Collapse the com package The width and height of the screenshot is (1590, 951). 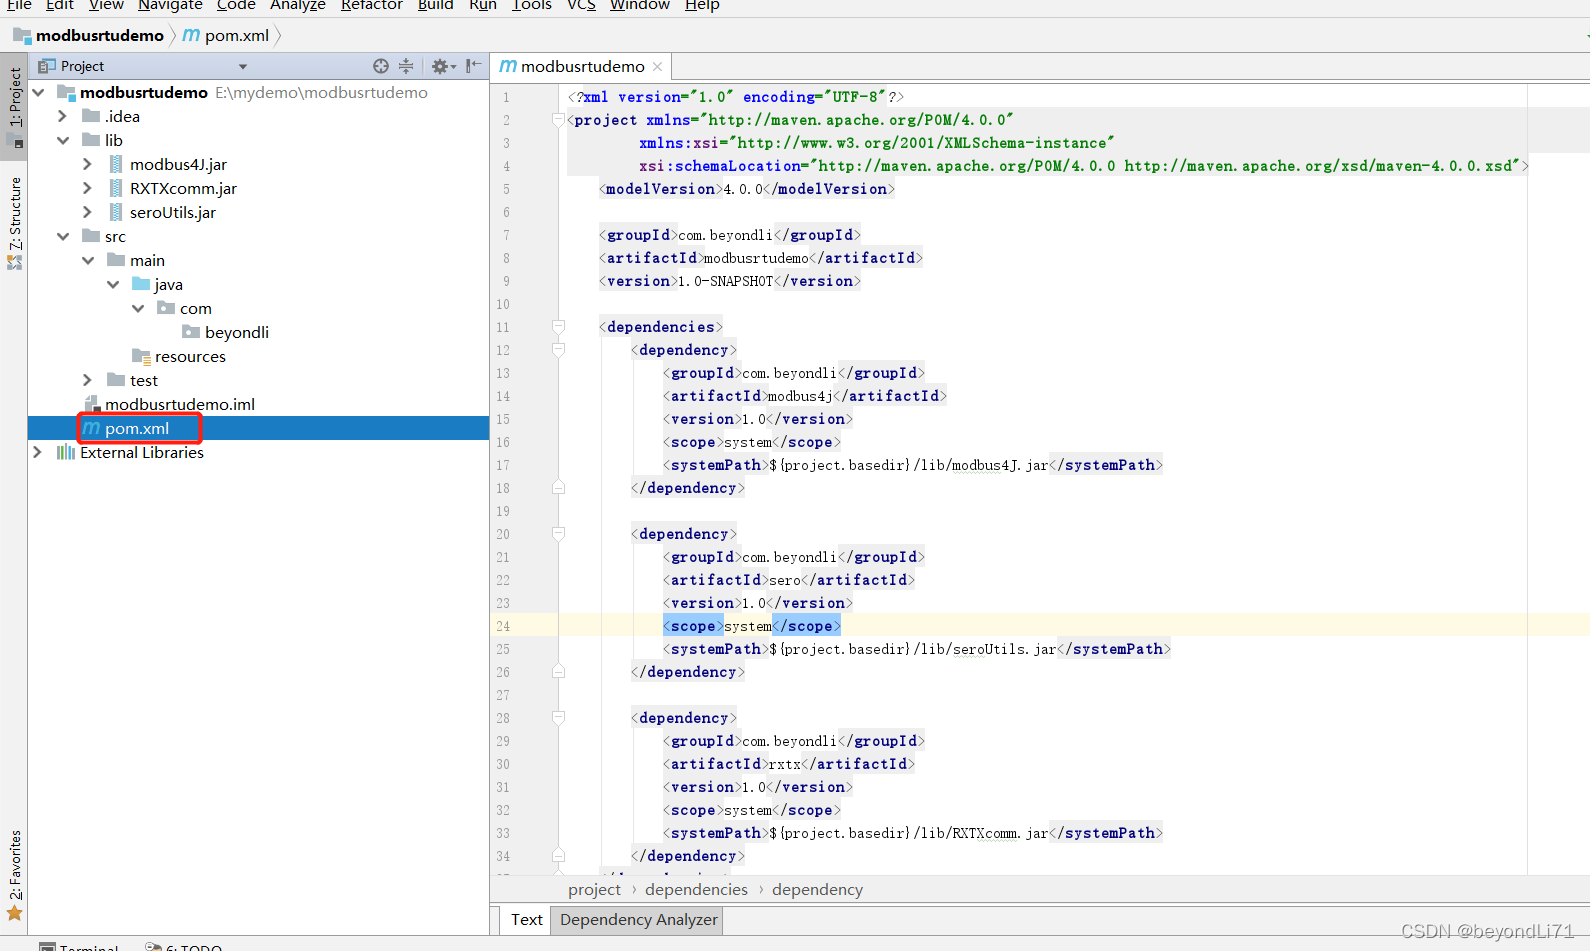pos(138,308)
